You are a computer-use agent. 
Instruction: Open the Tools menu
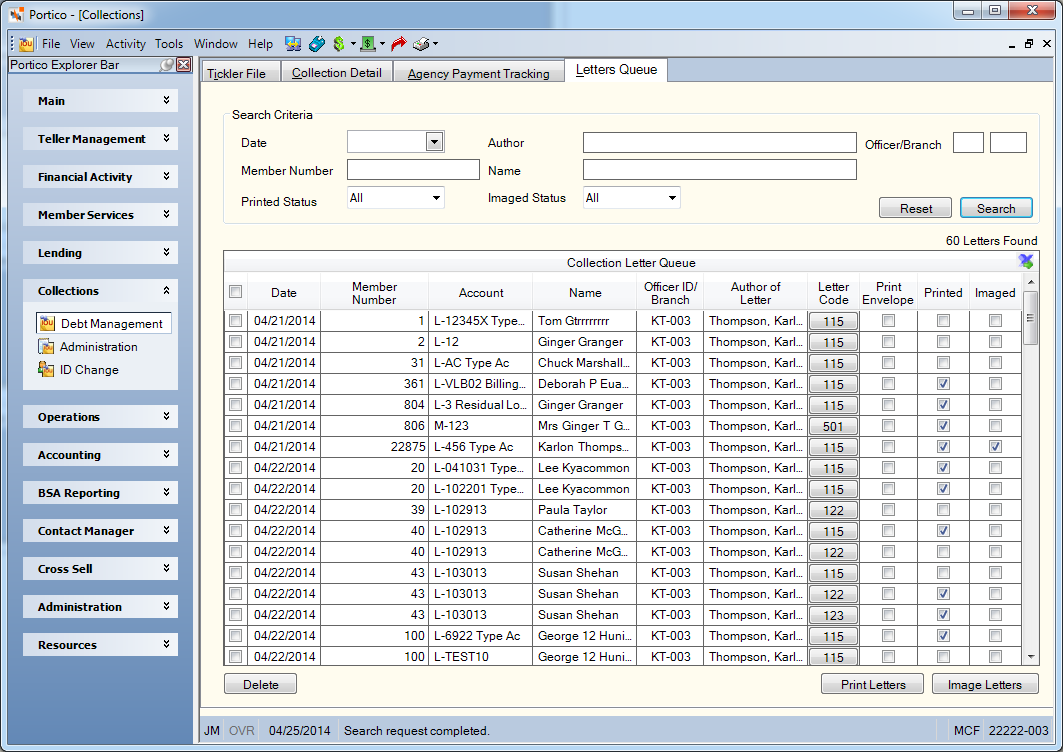click(x=169, y=44)
